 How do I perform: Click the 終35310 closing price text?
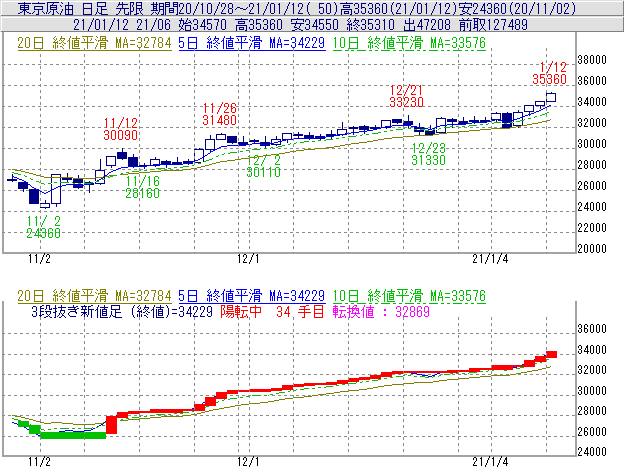pos(370,25)
